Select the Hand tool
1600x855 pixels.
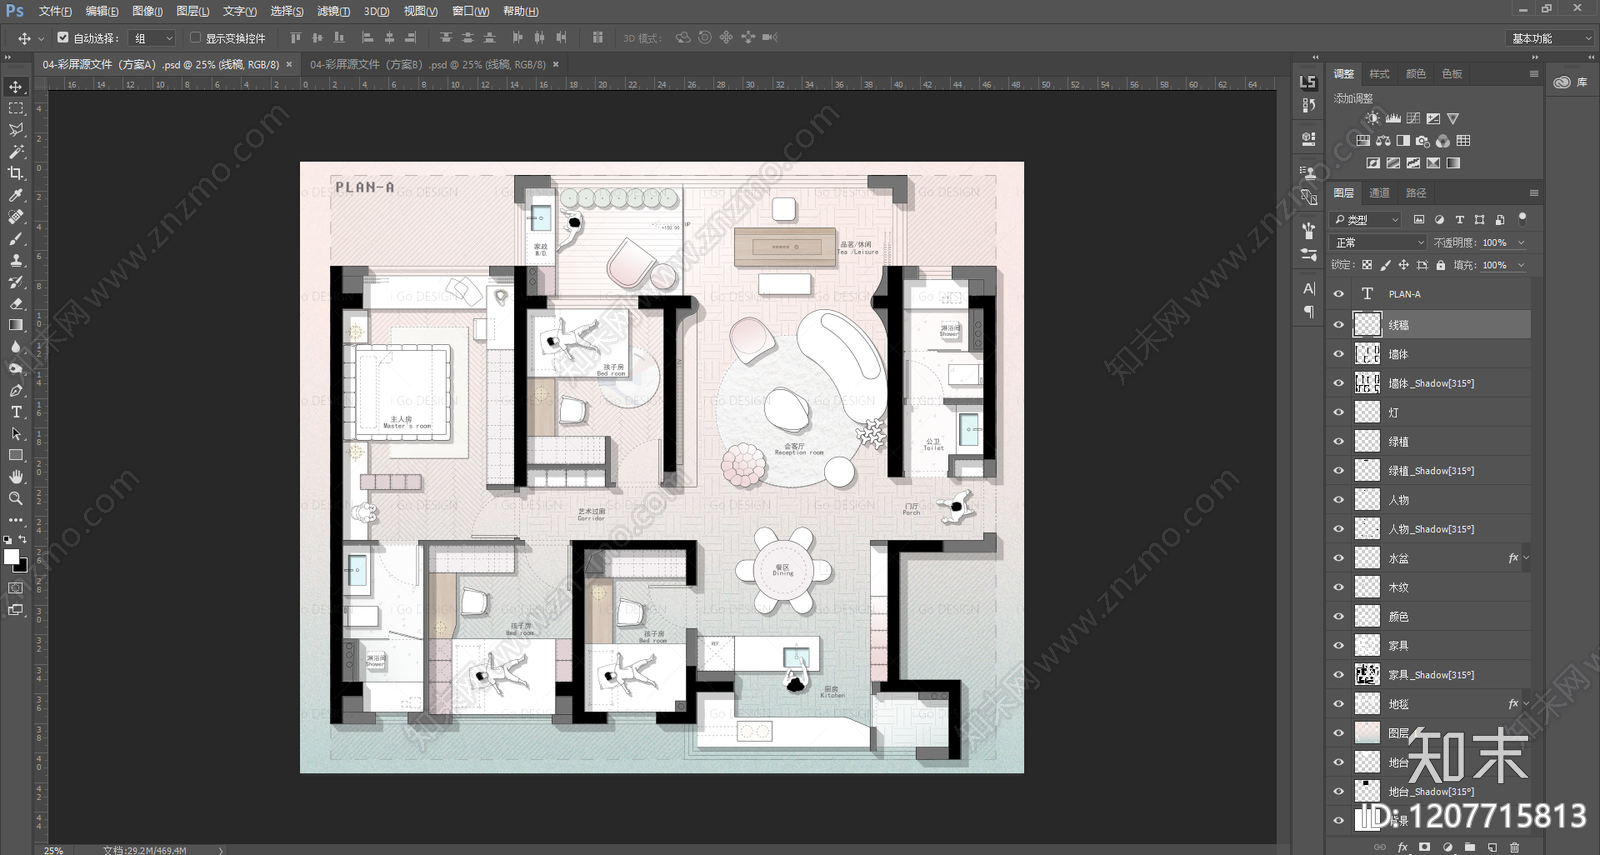pos(16,477)
